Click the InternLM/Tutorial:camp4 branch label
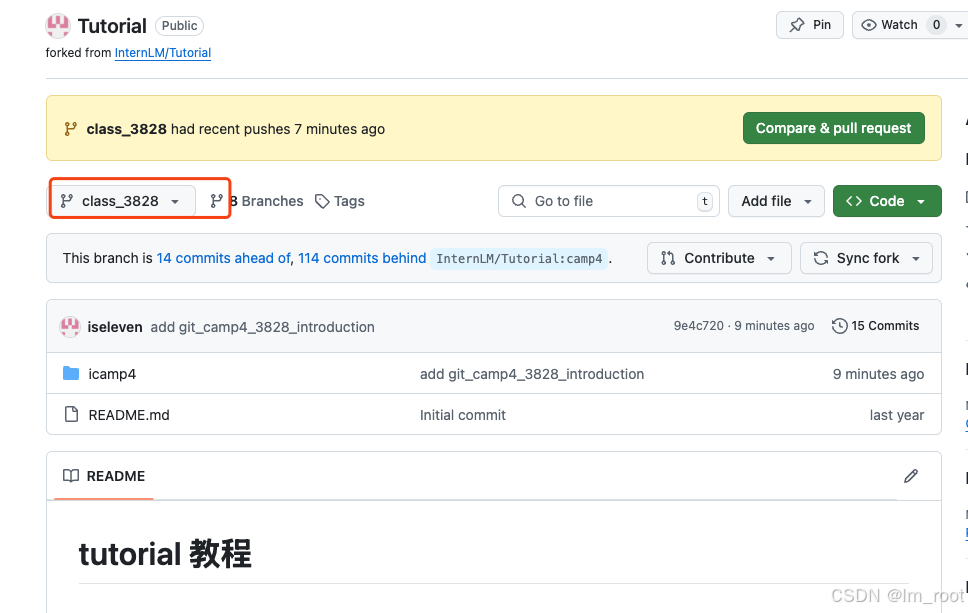The image size is (968, 613). click(519, 259)
